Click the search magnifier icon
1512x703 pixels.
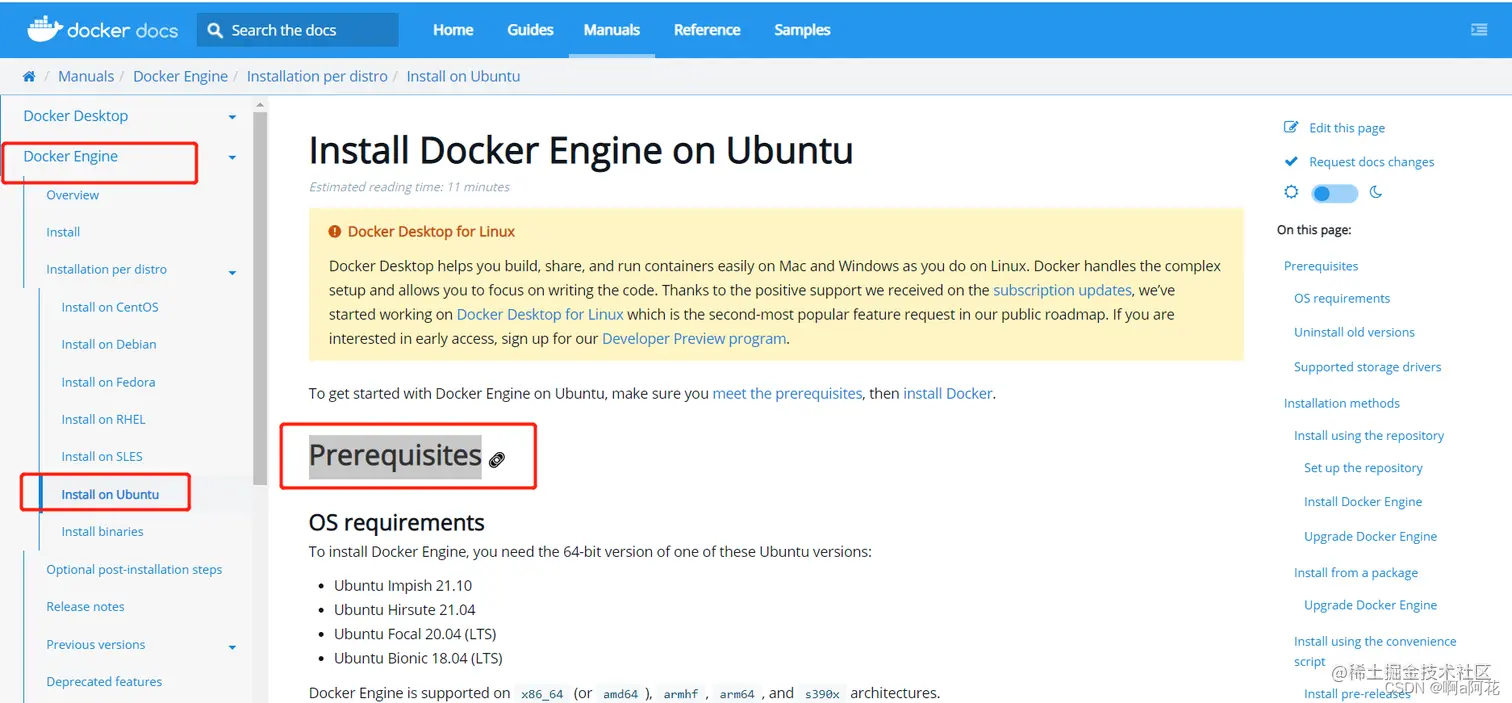click(x=215, y=30)
